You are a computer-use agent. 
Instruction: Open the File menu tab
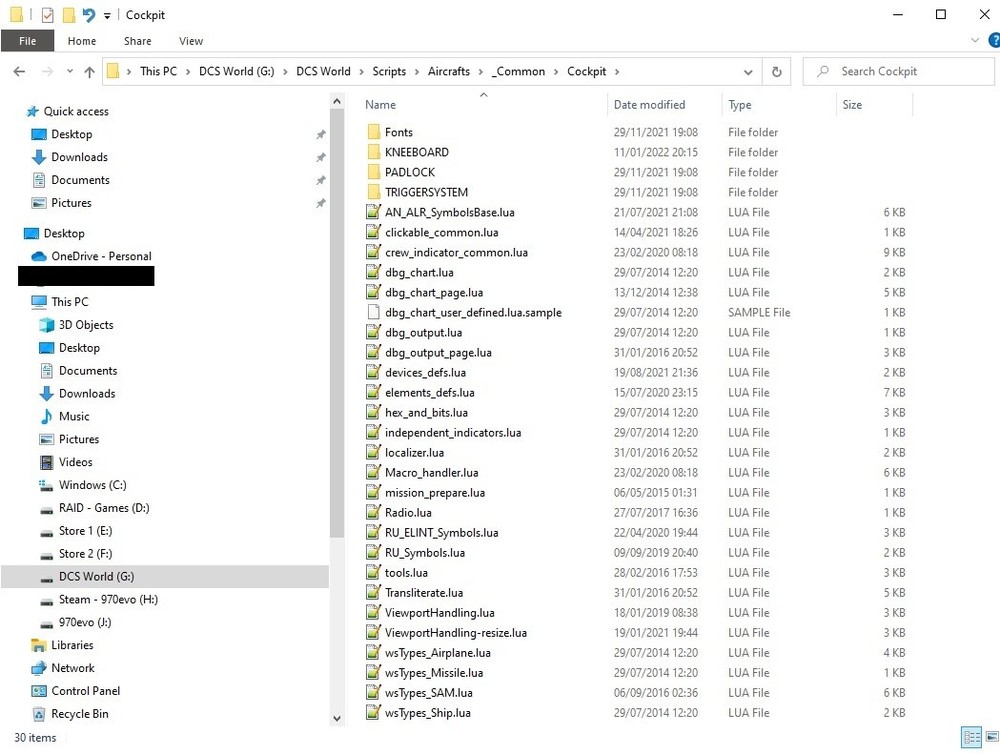(27, 41)
